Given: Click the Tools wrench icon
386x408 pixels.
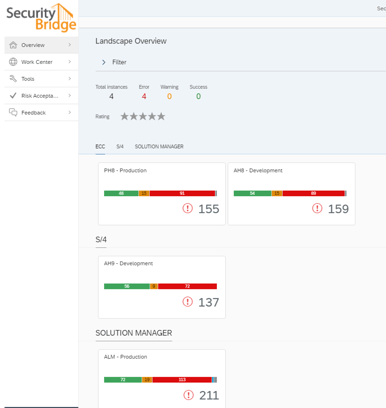Looking at the screenshot, I should [13, 79].
